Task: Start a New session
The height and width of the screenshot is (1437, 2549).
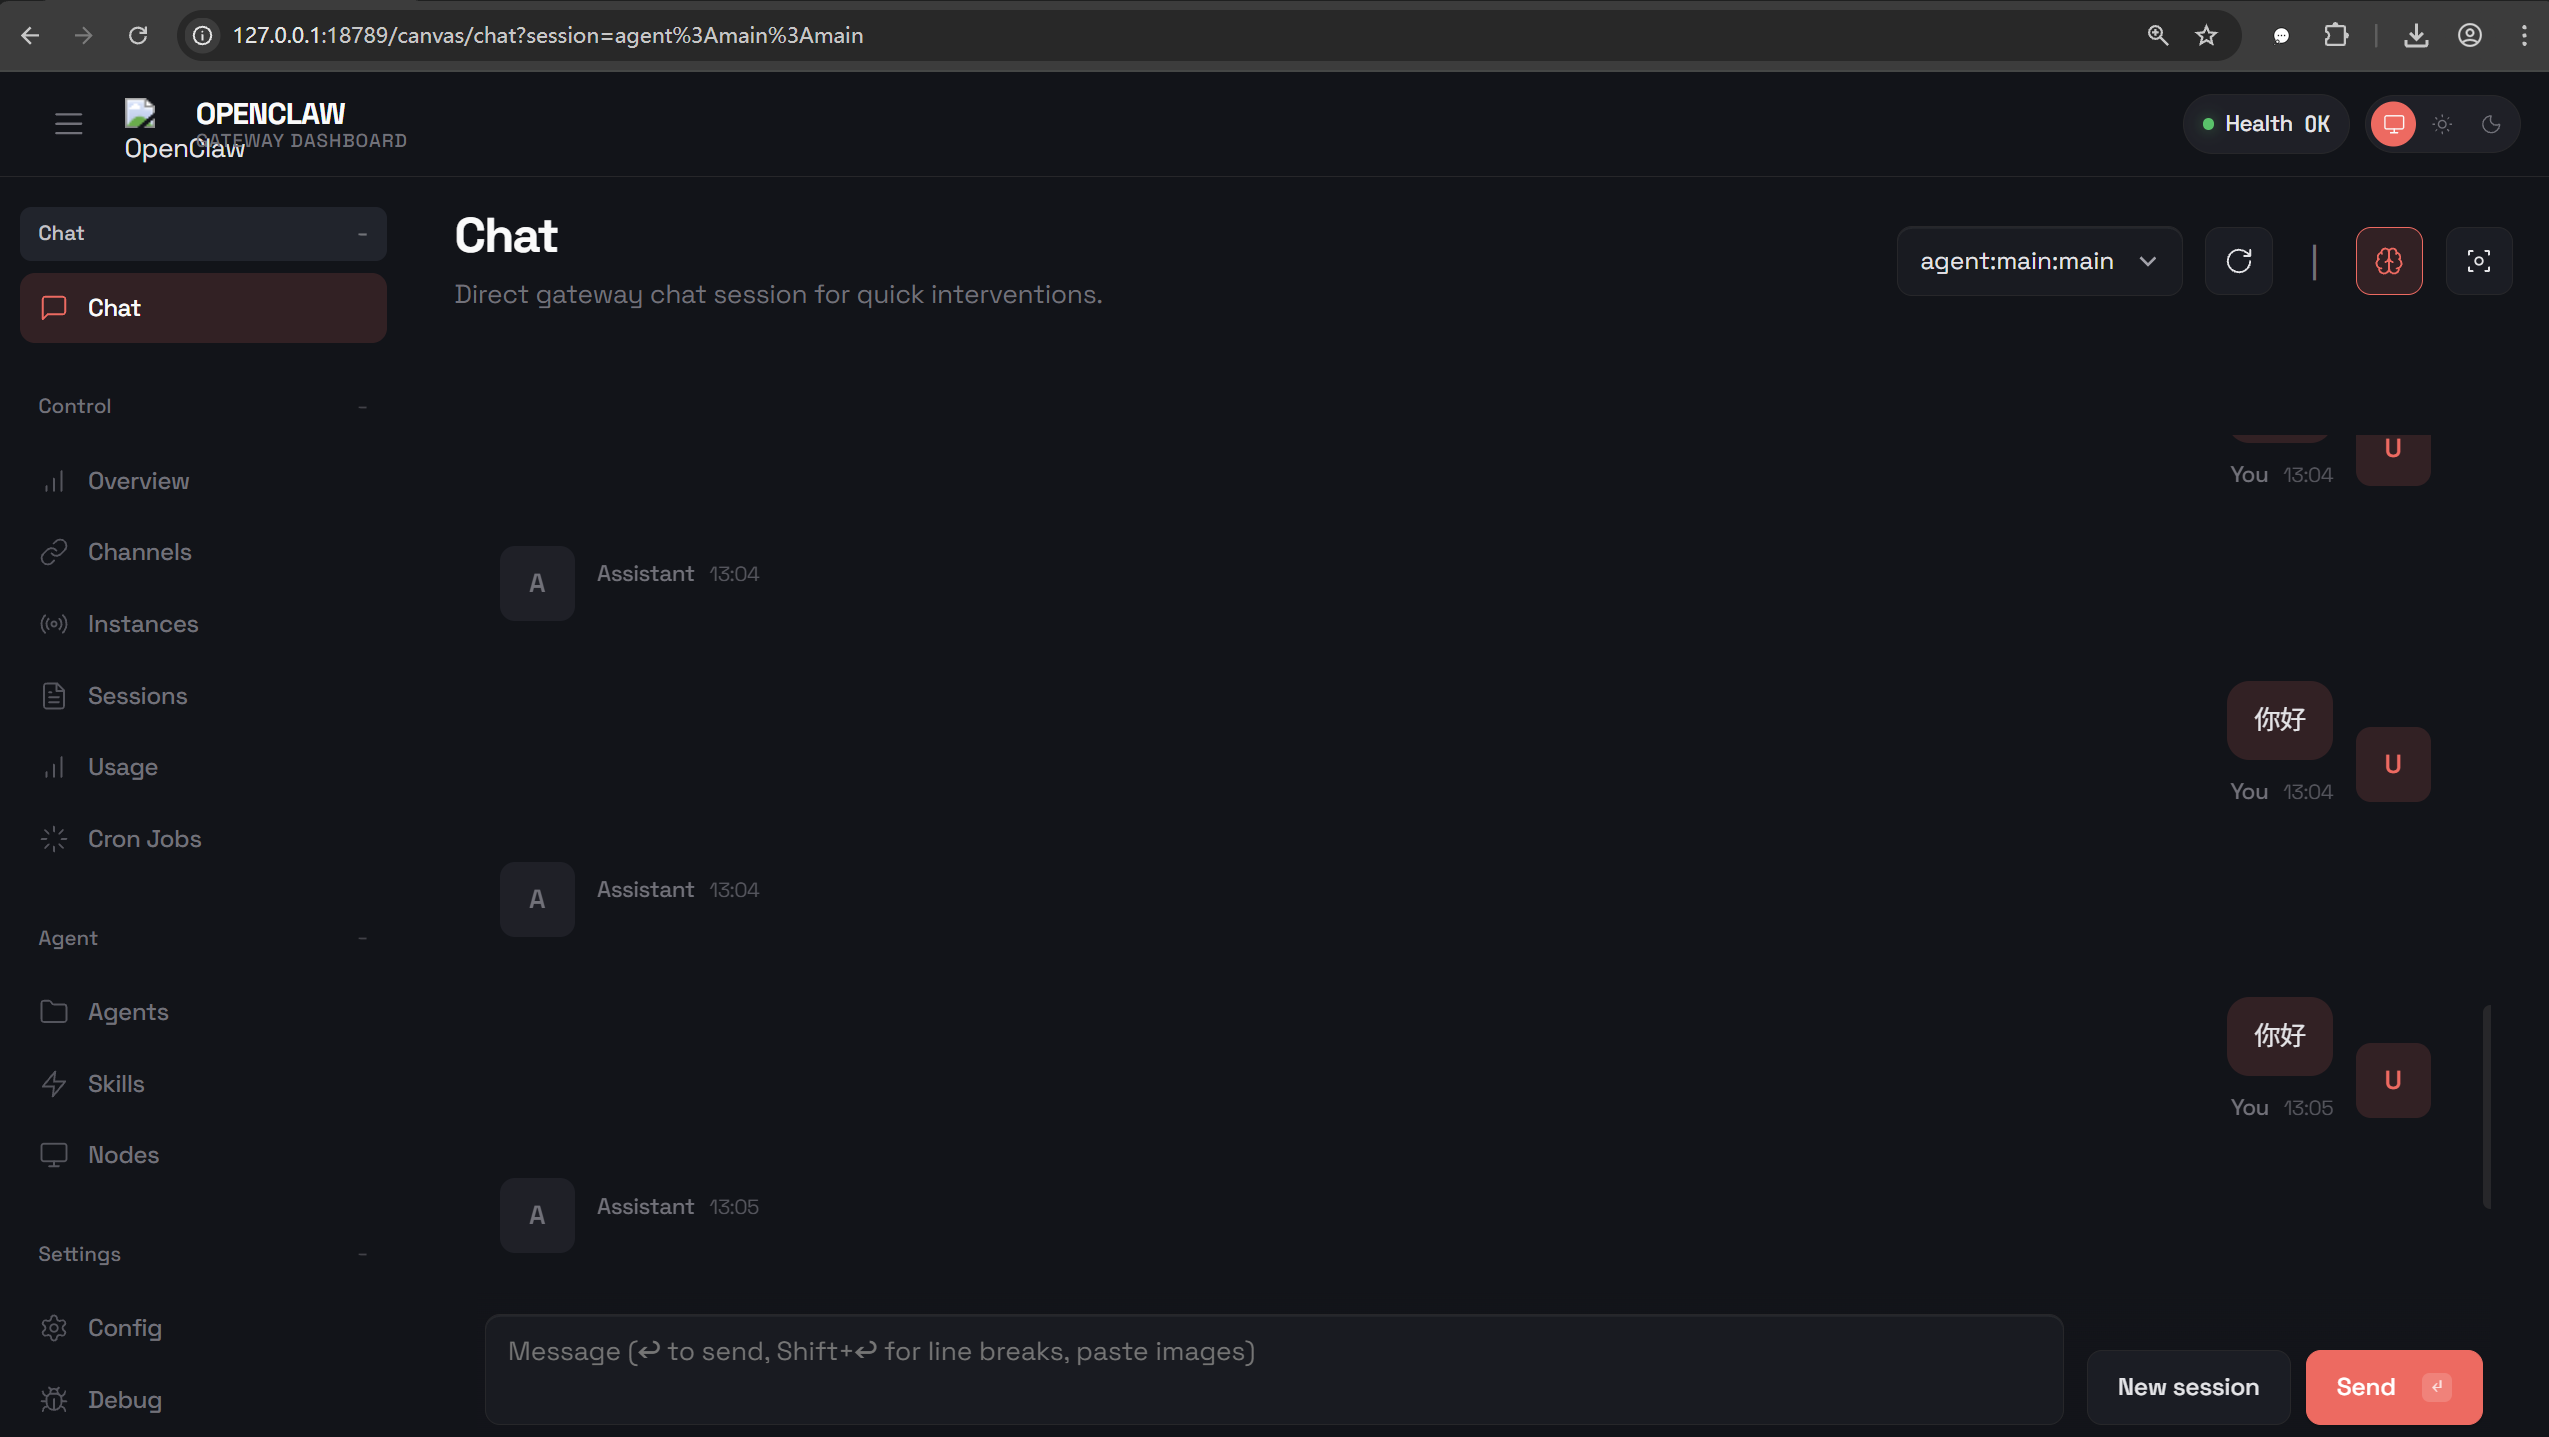Action: pos(2188,1387)
